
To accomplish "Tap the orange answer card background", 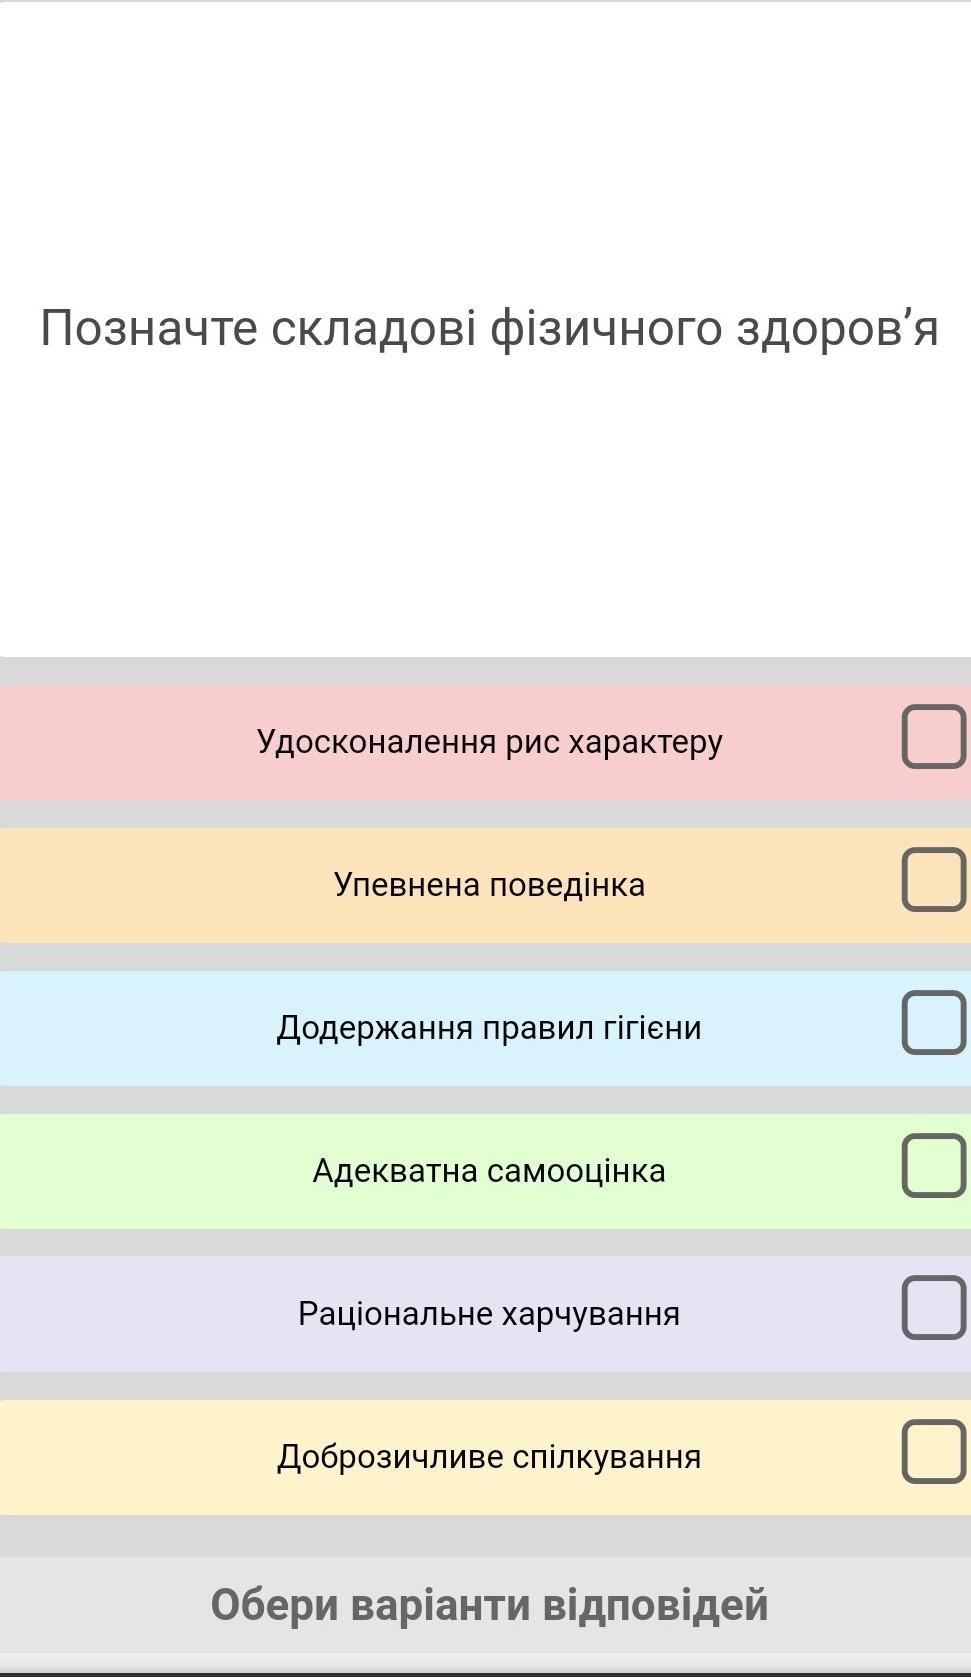I will tap(120, 885).
